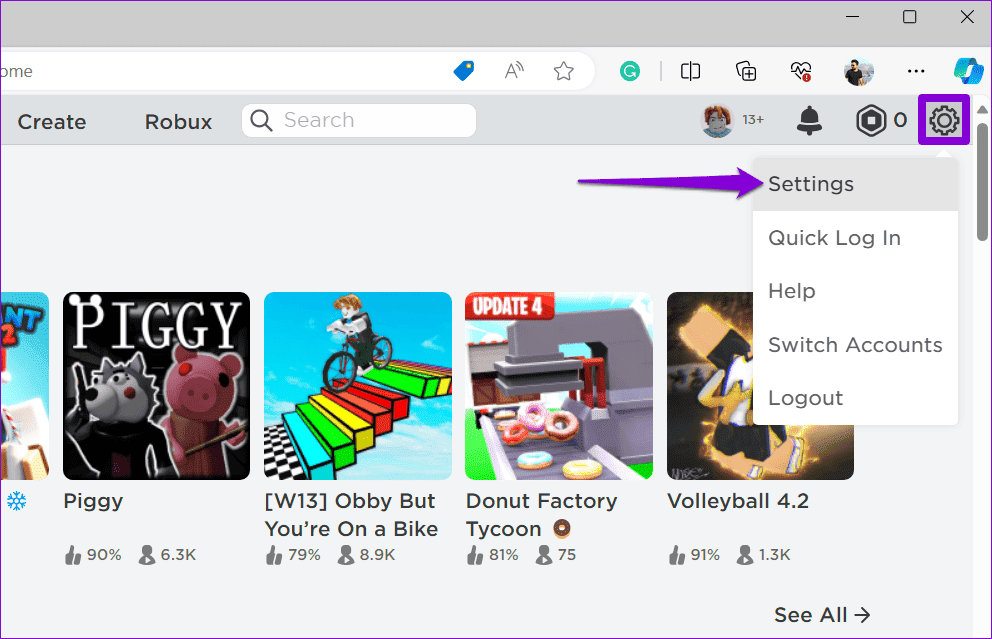Click the See All link
The image size is (992, 639).
[x=822, y=615]
